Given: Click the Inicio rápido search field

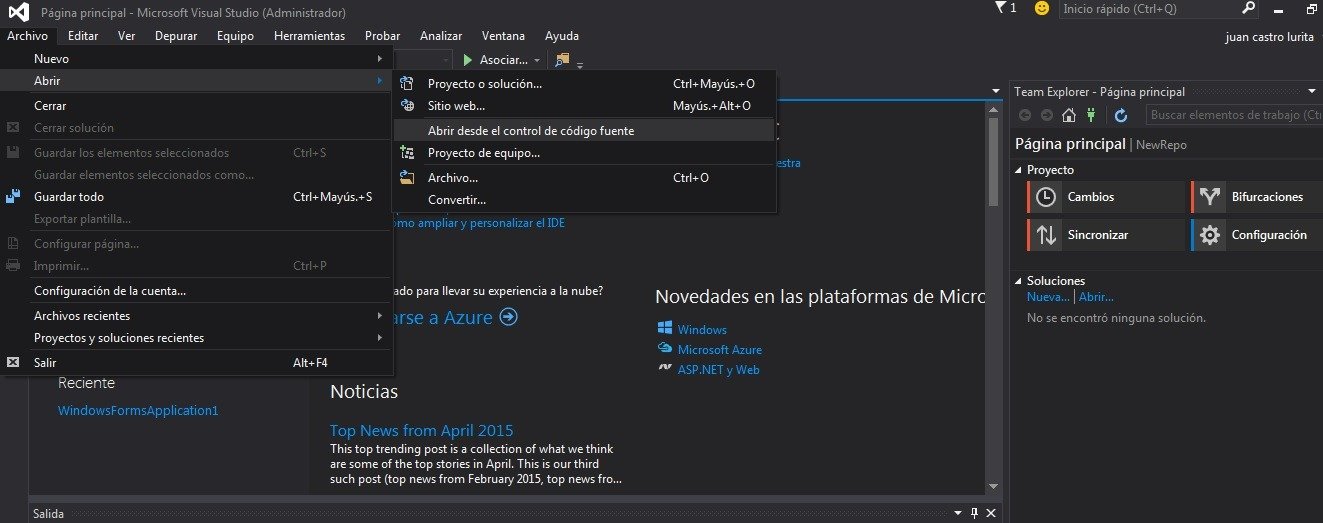Looking at the screenshot, I should pos(1149,8).
